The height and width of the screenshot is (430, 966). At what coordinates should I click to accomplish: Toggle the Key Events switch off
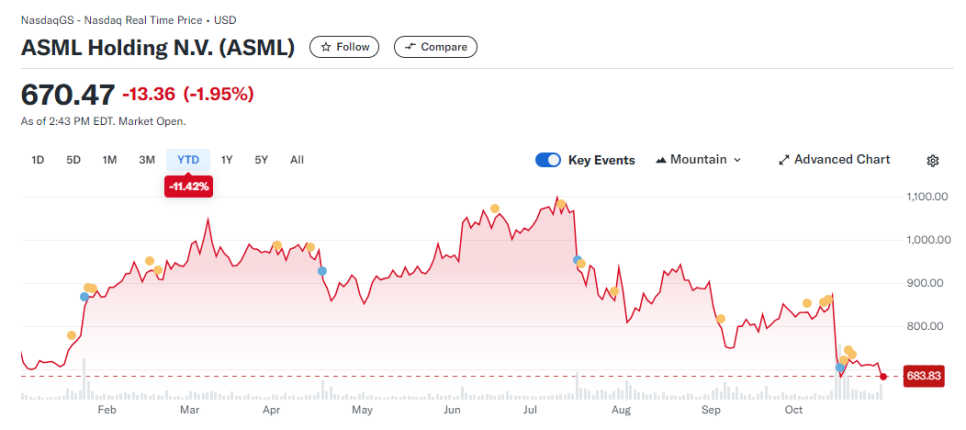point(548,160)
